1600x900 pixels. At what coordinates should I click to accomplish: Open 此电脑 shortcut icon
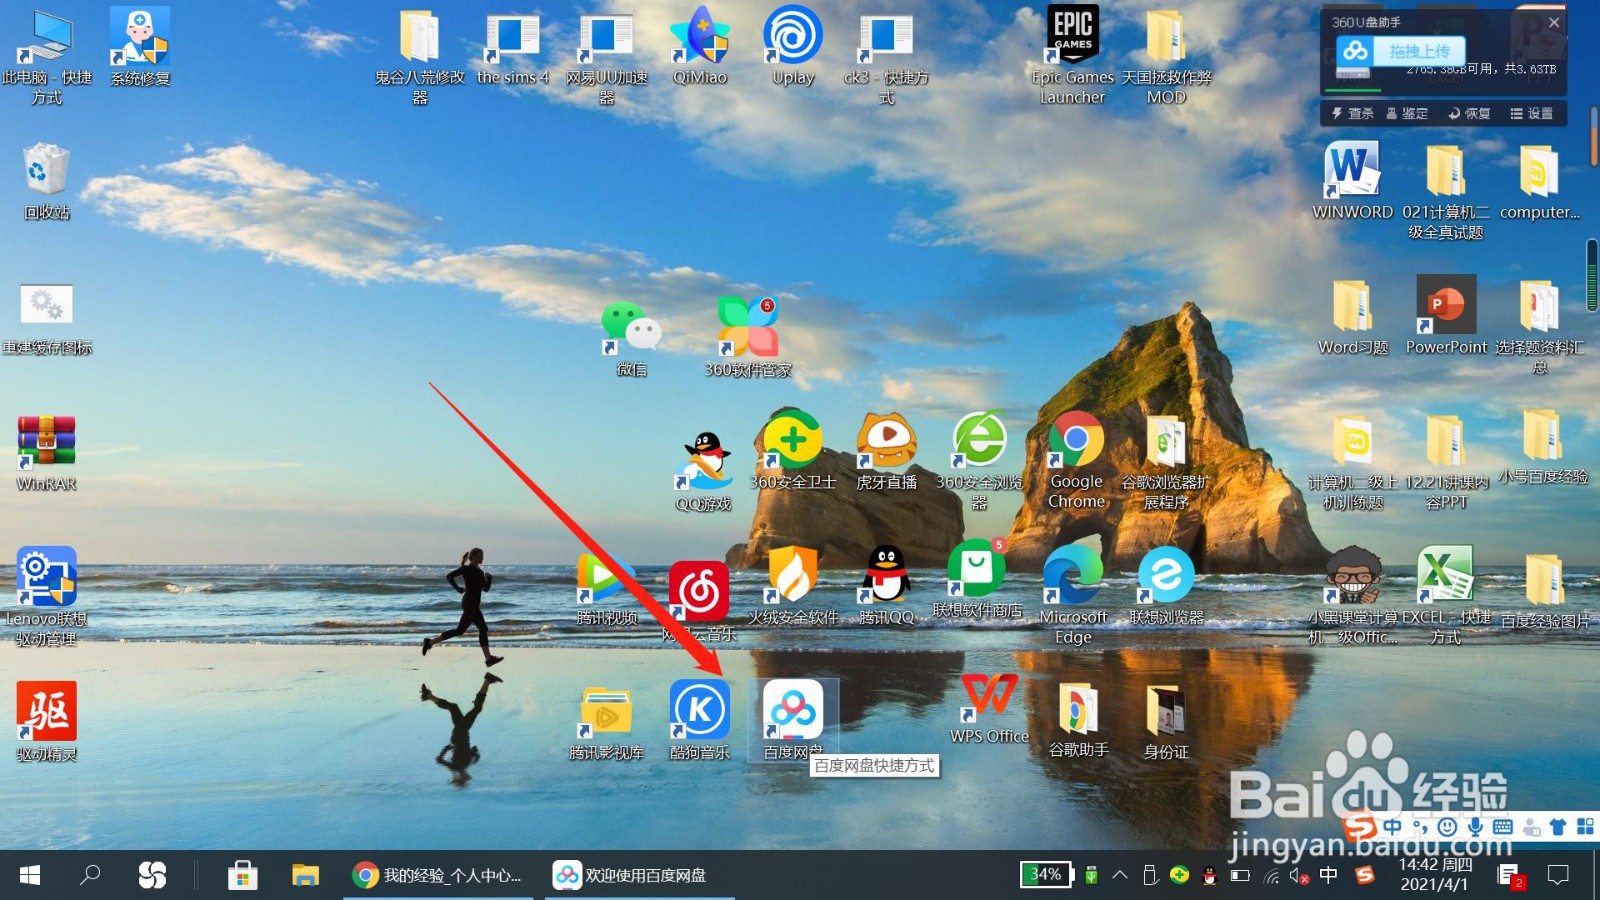pos(47,58)
